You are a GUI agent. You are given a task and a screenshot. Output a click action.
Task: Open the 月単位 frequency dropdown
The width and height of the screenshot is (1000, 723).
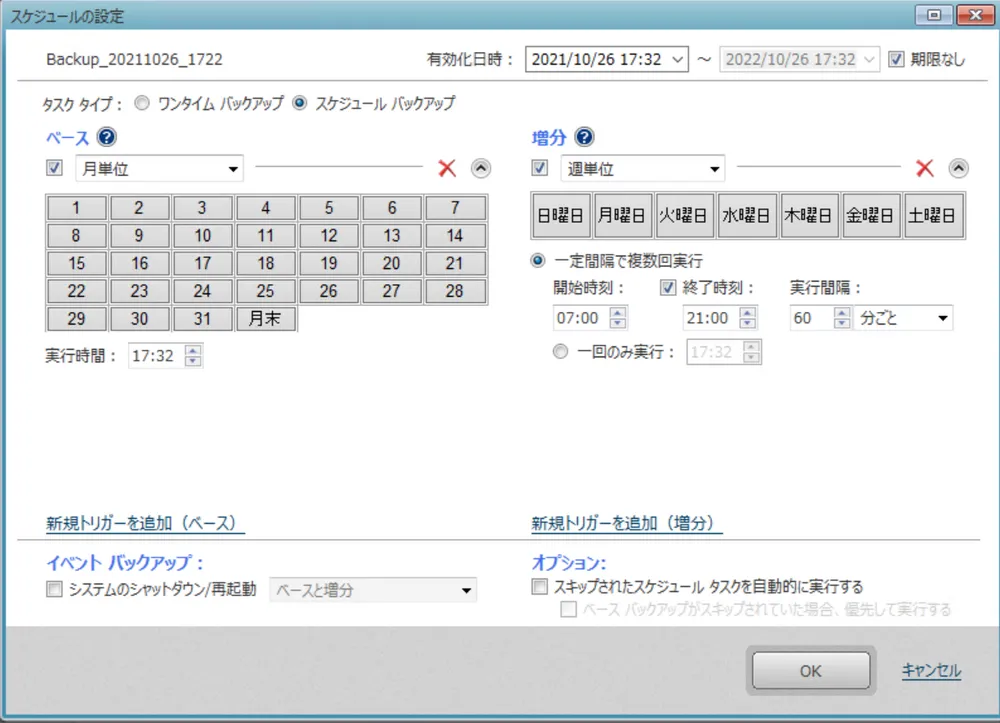click(x=233, y=168)
